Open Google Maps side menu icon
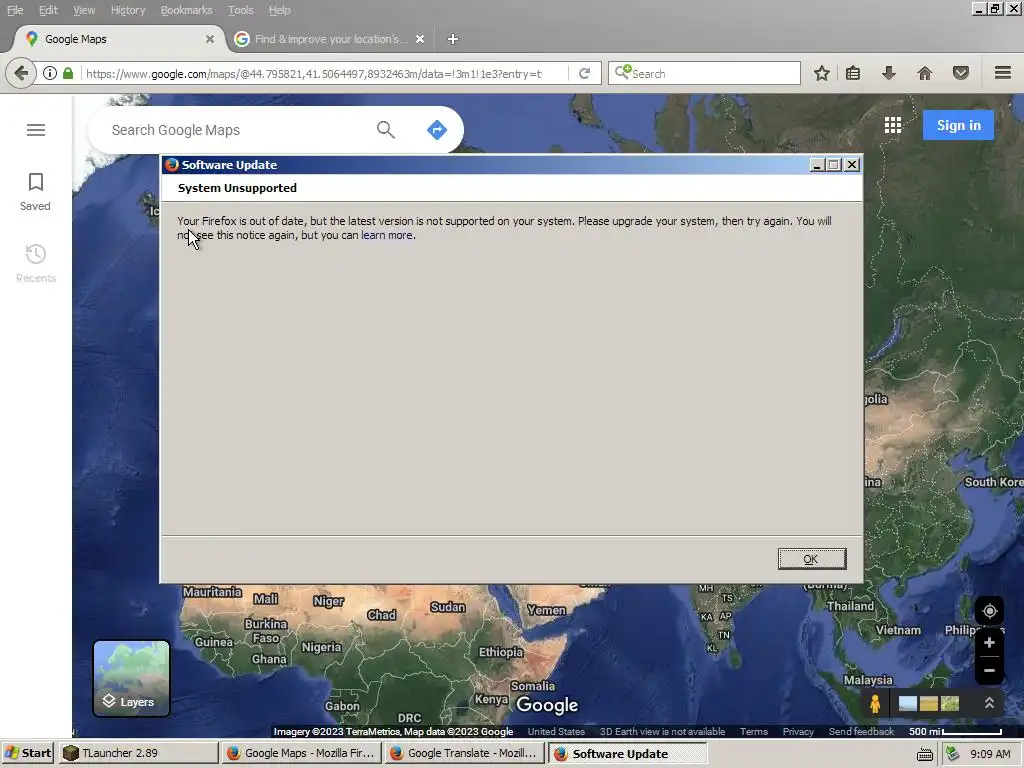Image resolution: width=1024 pixels, height=768 pixels. (36, 130)
